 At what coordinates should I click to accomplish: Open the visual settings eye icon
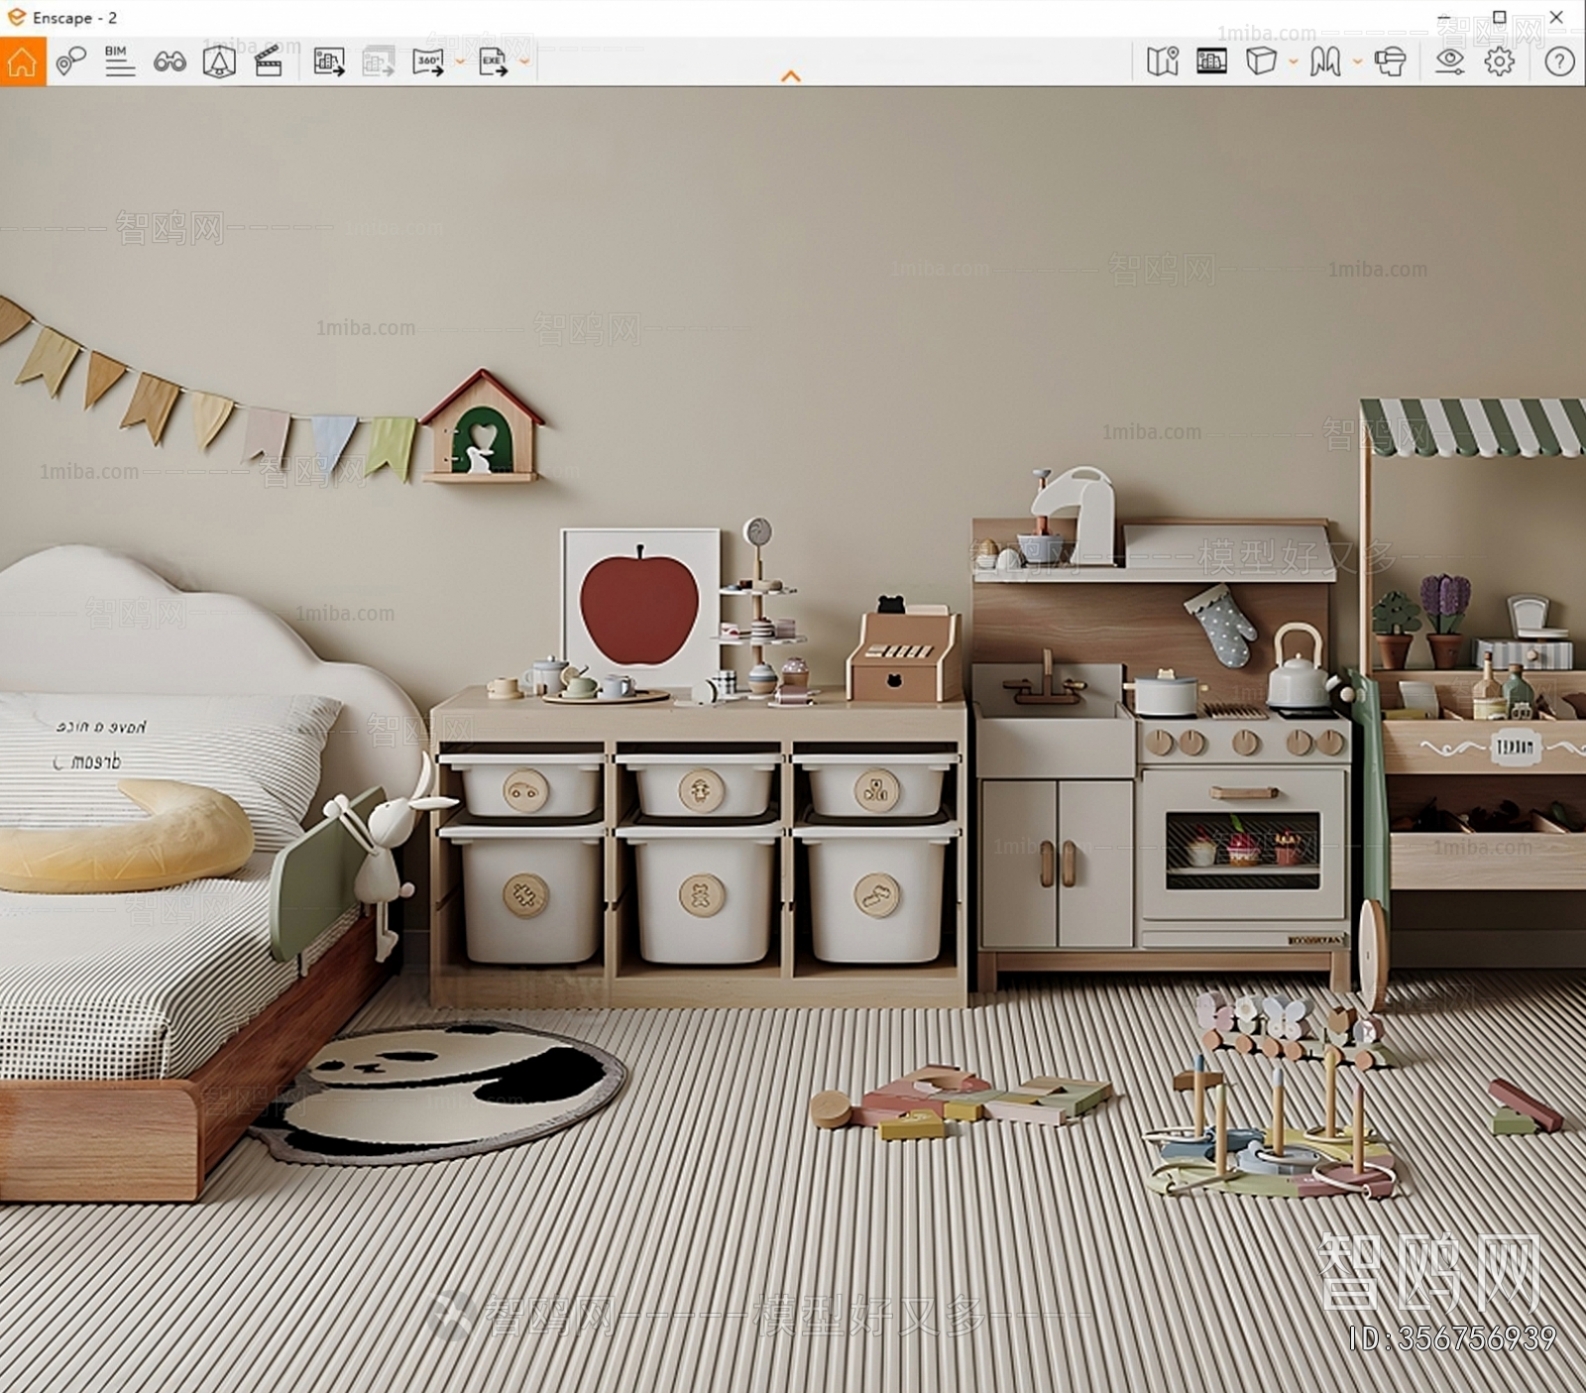pos(1449,62)
